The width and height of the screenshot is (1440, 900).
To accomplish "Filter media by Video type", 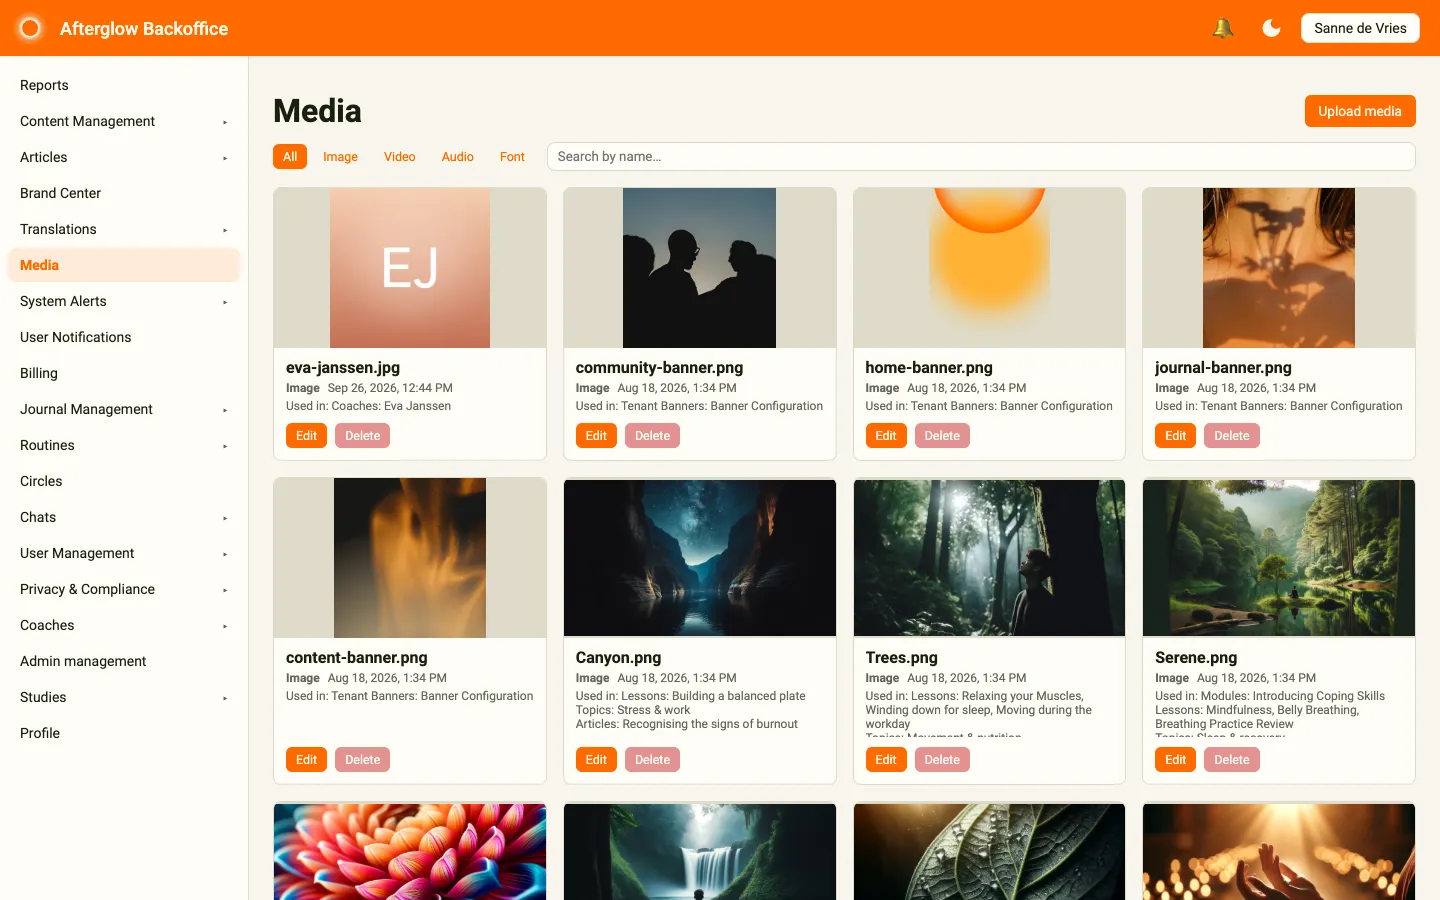I will point(399,157).
